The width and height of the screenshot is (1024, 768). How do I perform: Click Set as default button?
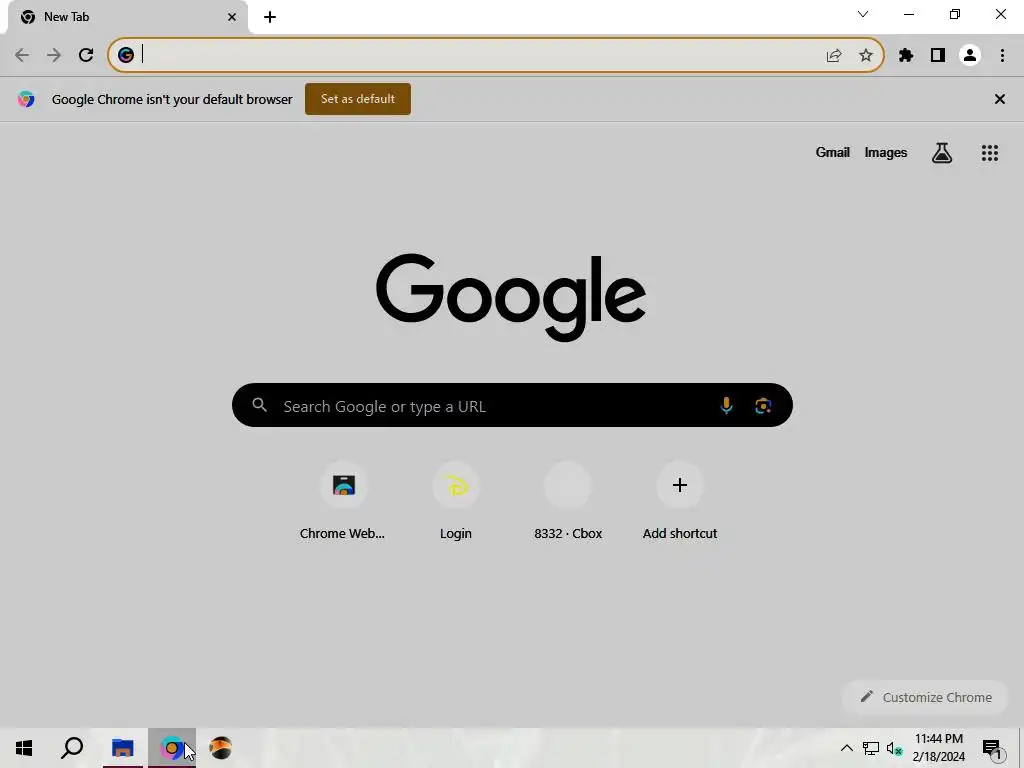358,99
